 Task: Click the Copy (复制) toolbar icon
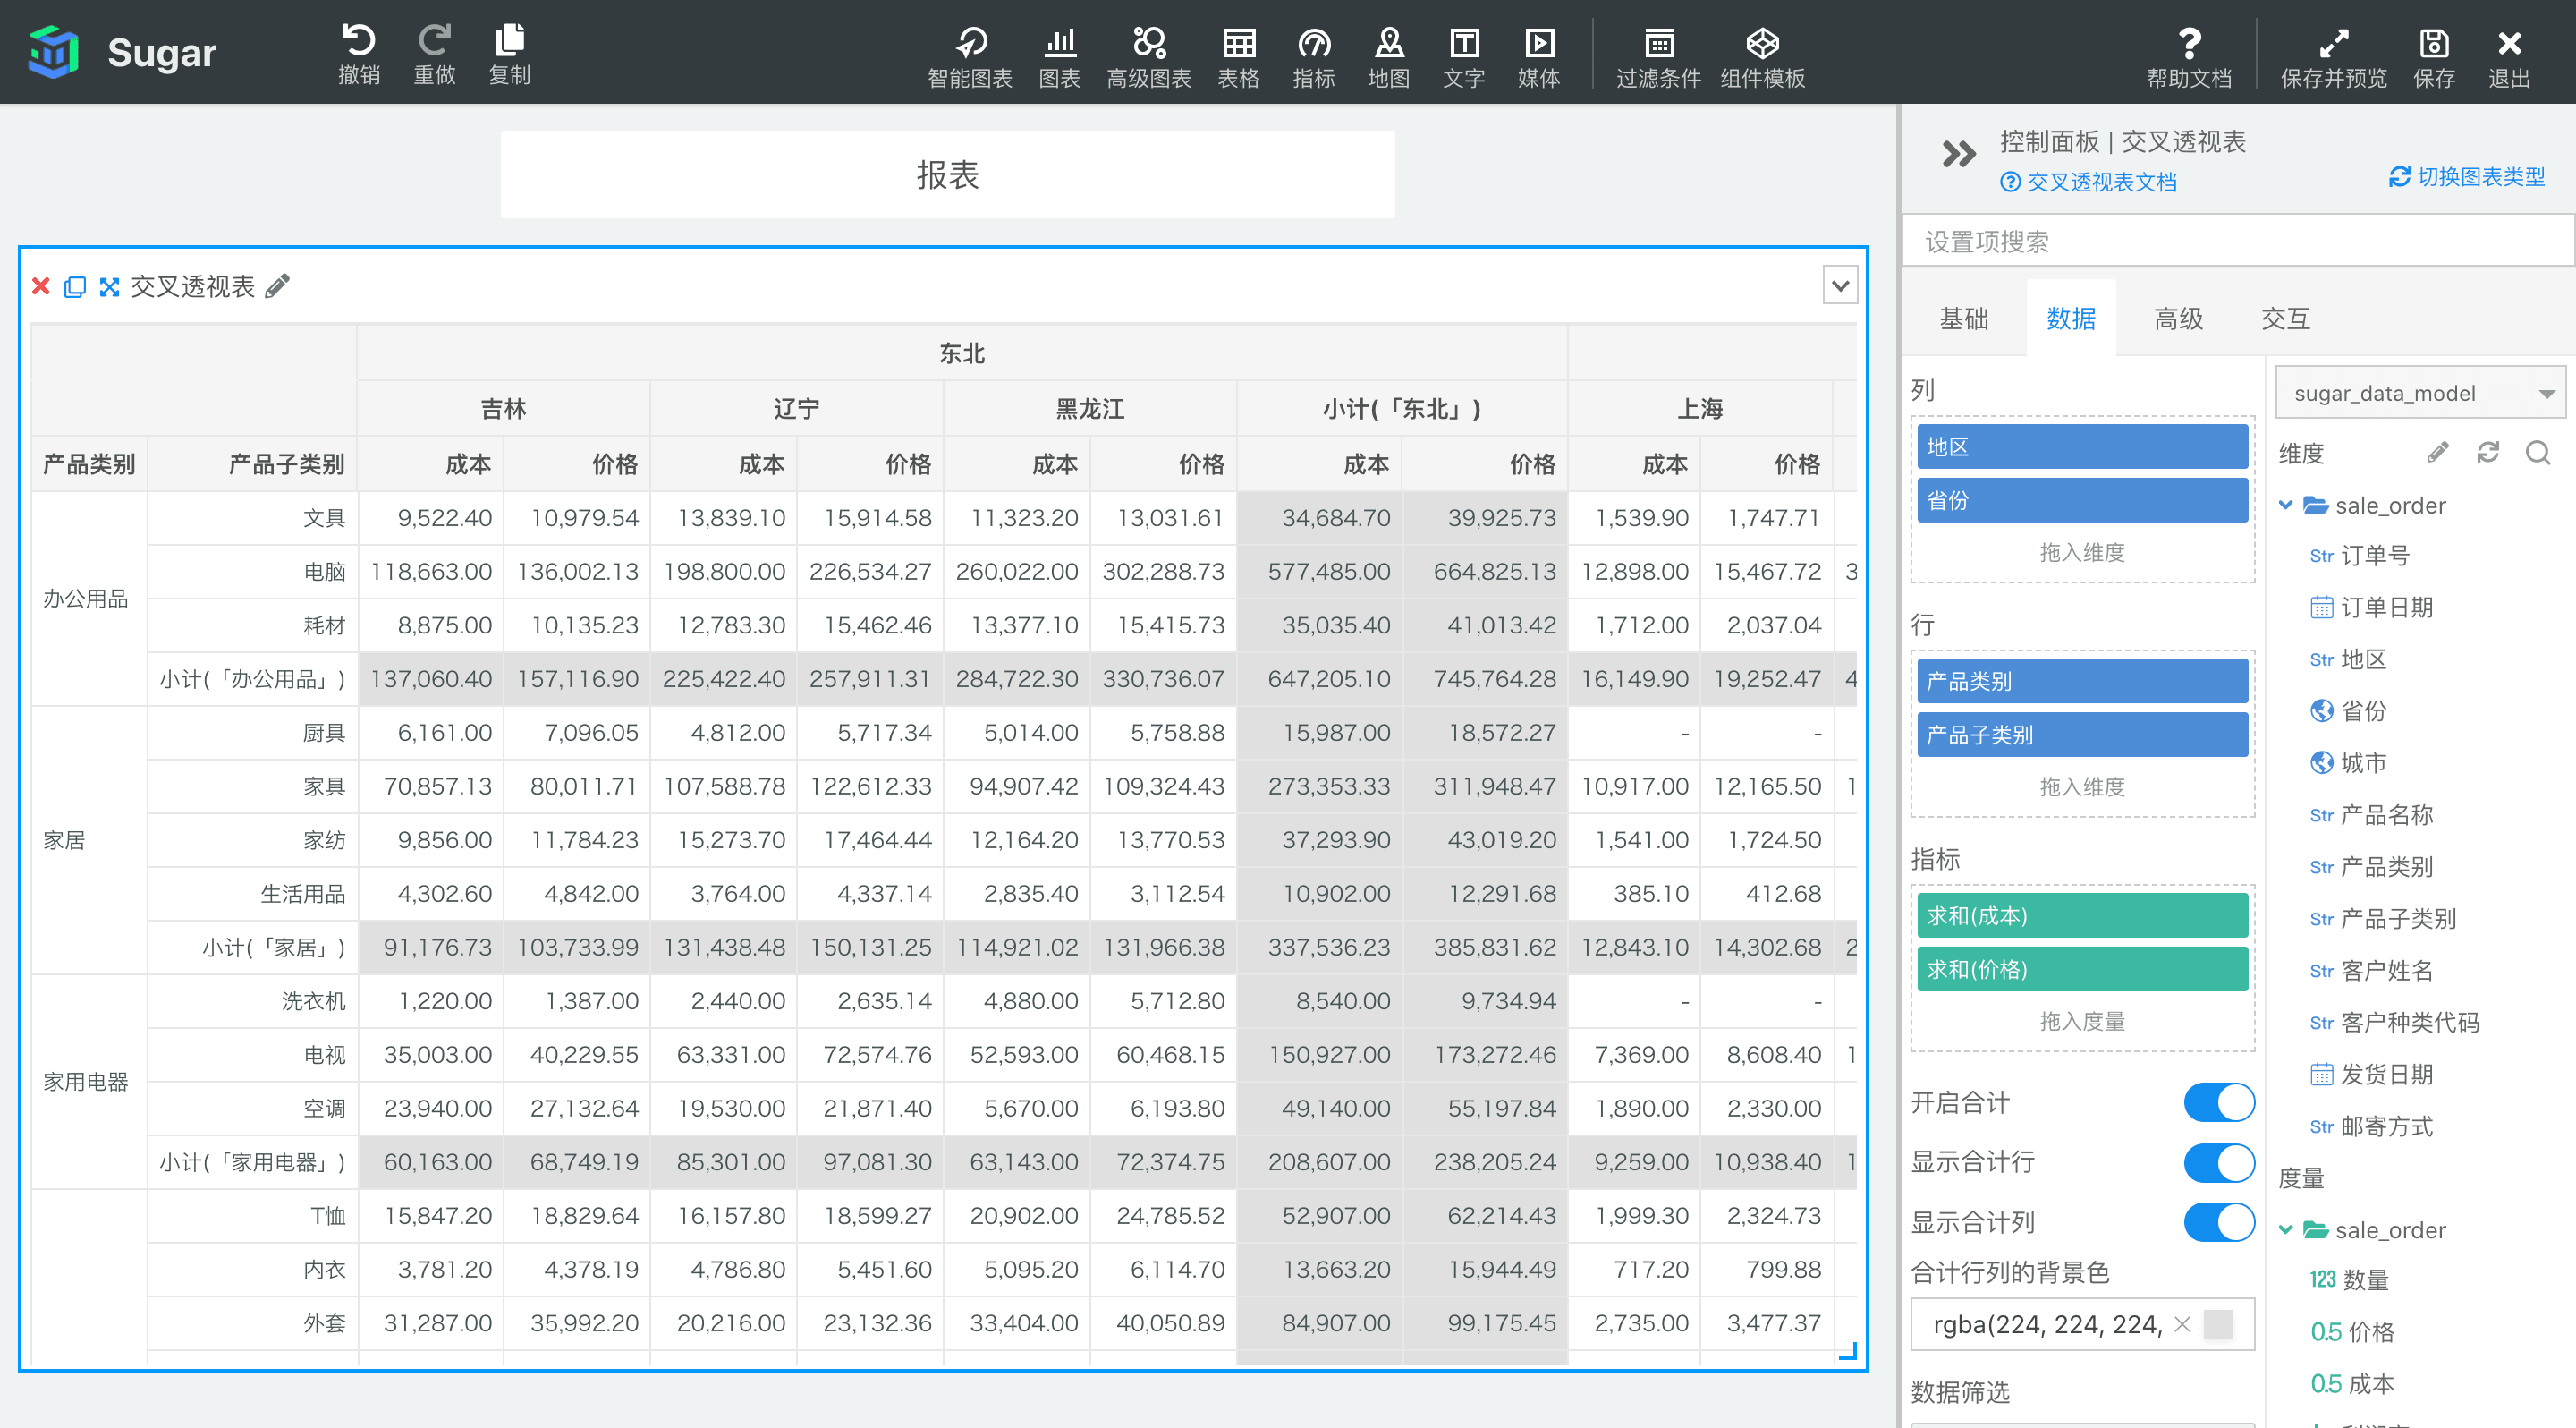click(x=509, y=53)
